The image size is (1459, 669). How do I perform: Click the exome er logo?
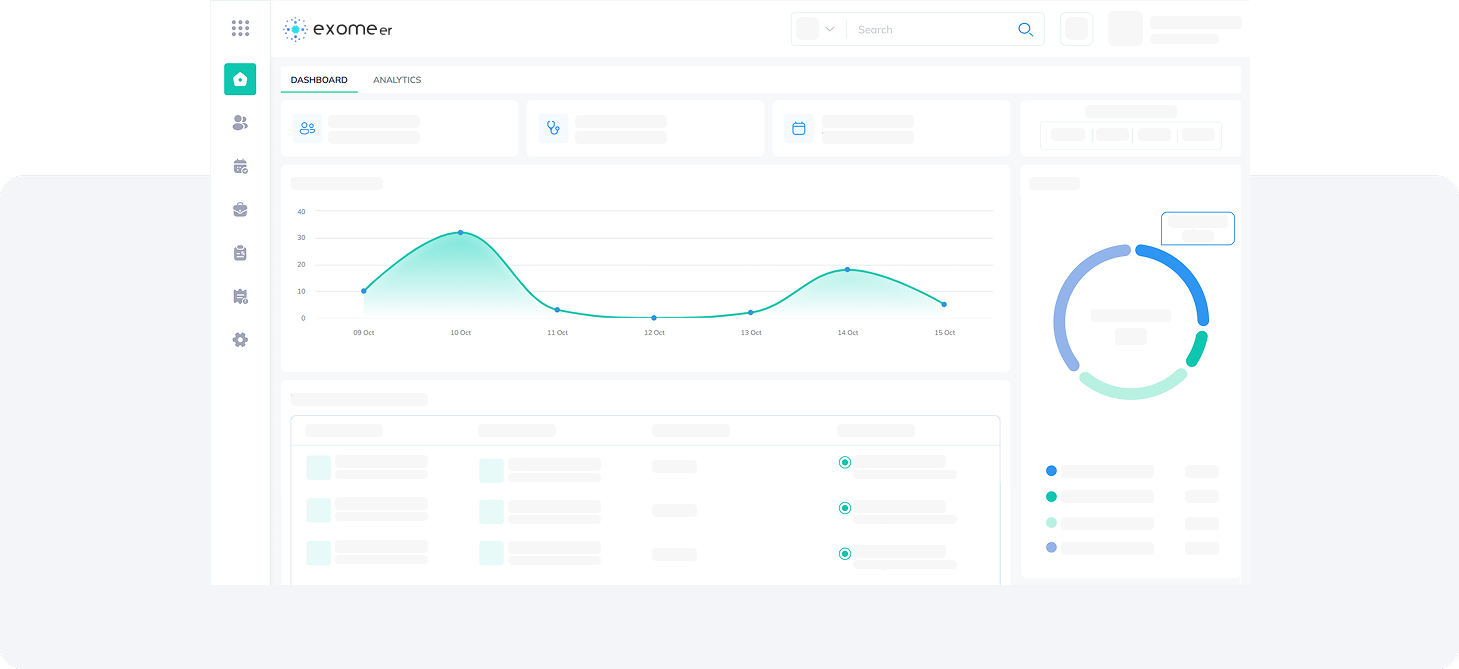point(338,29)
